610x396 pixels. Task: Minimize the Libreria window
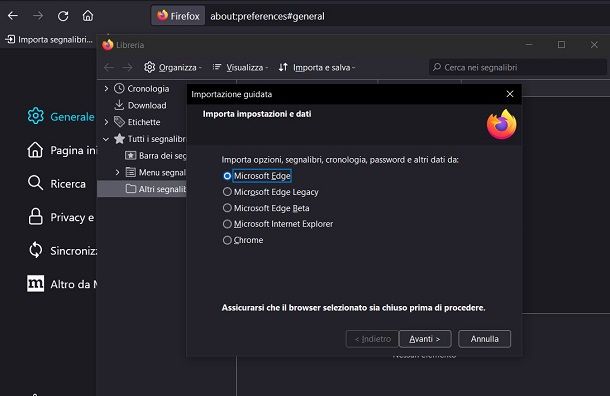(529, 45)
